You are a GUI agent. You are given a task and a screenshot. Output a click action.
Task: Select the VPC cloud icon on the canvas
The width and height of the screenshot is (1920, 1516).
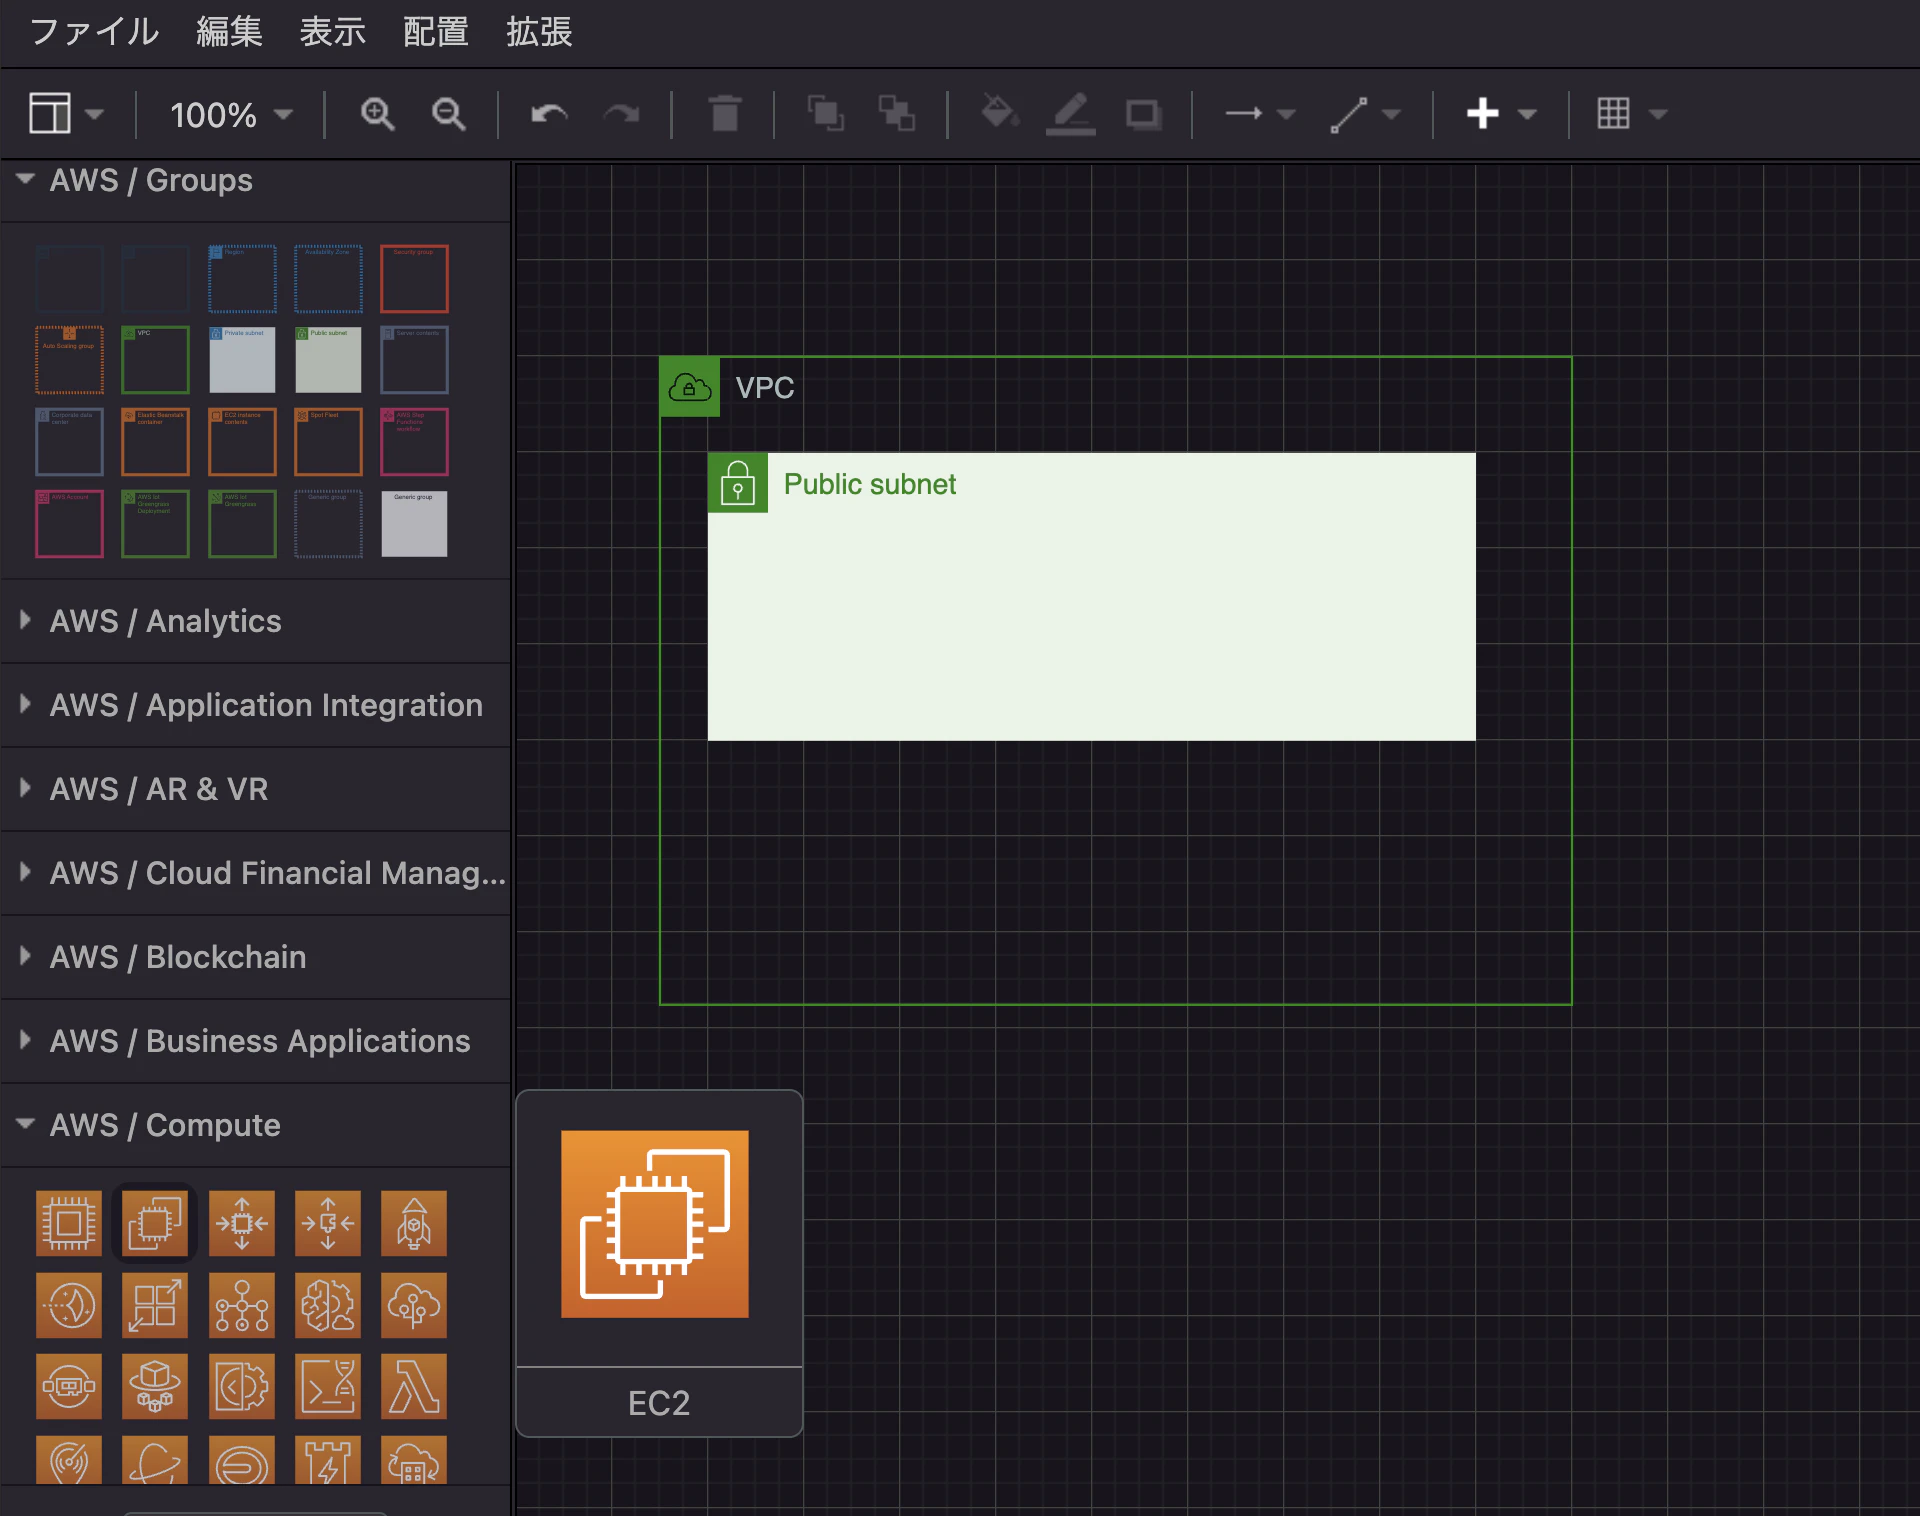click(690, 387)
